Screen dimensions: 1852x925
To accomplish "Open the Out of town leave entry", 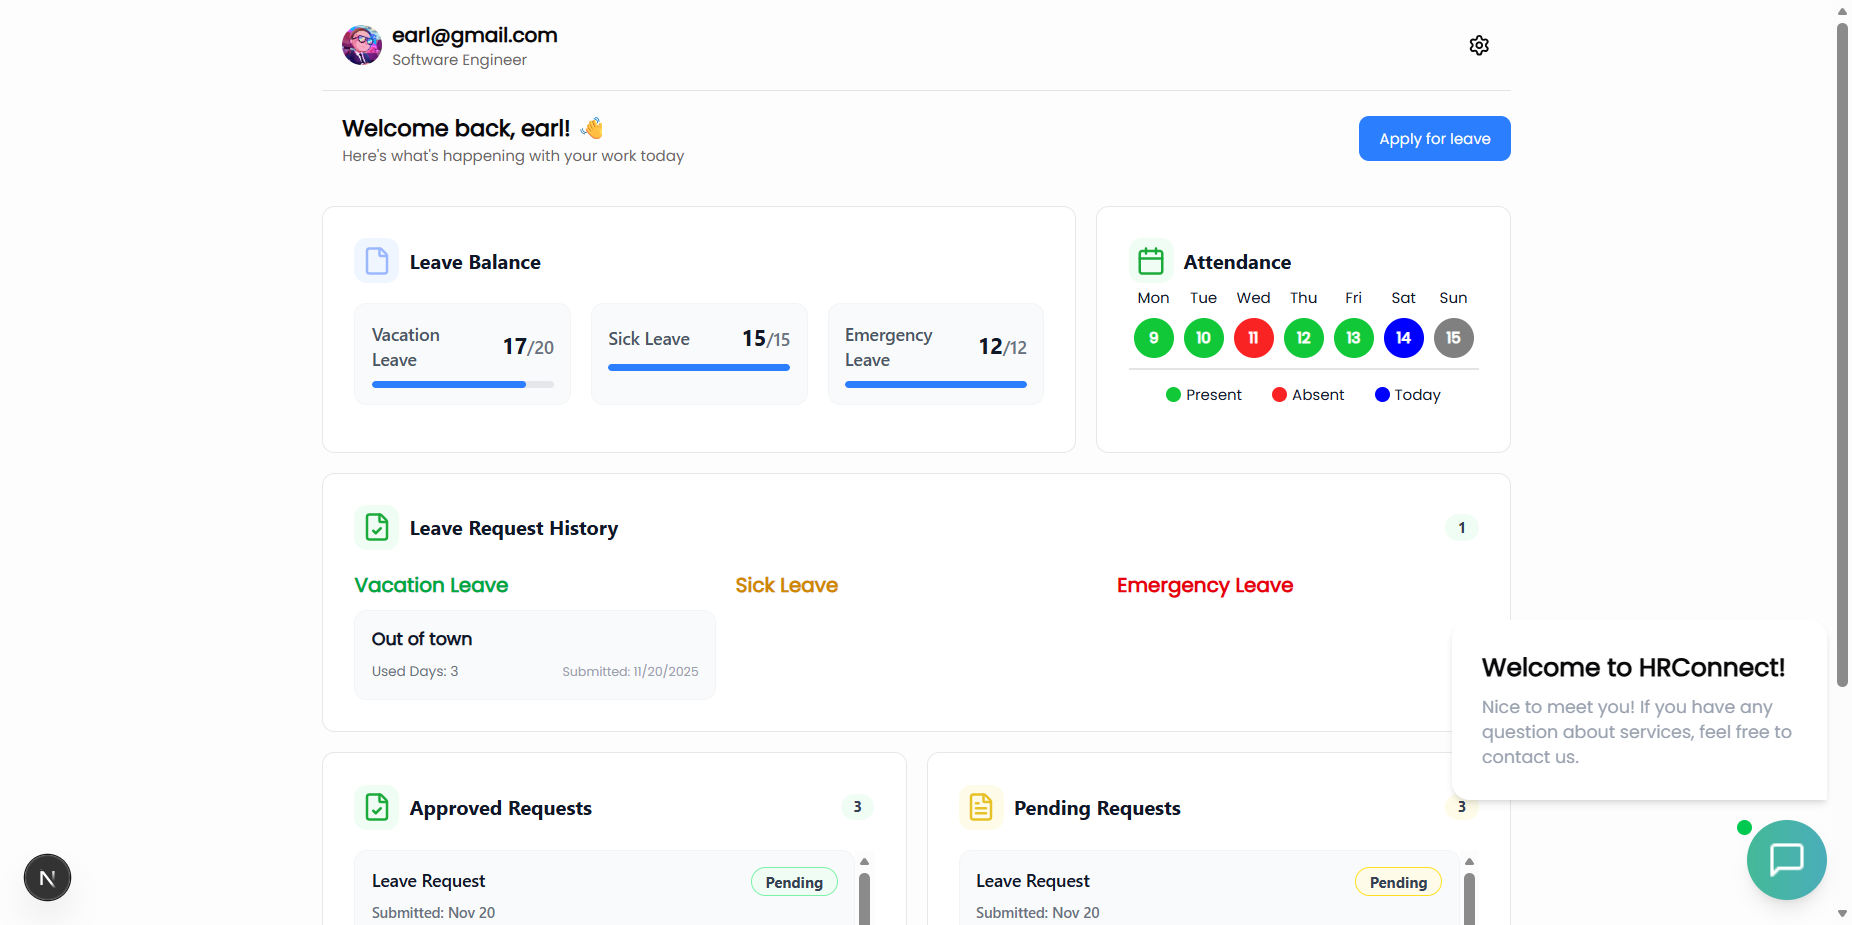I will 534,654.
